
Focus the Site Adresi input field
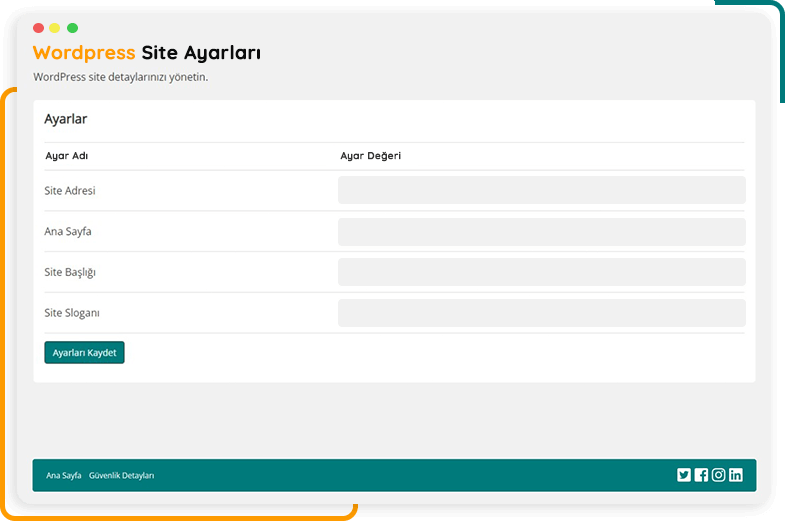541,190
